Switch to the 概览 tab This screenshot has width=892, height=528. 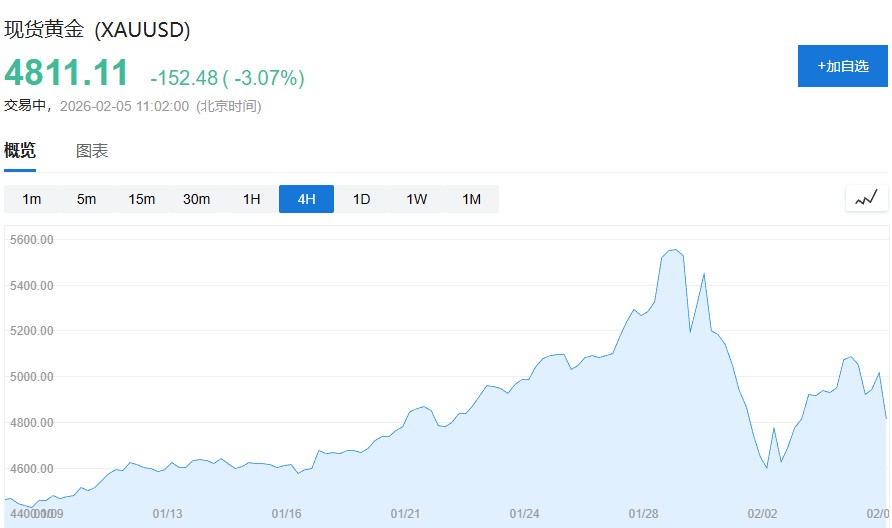20,151
